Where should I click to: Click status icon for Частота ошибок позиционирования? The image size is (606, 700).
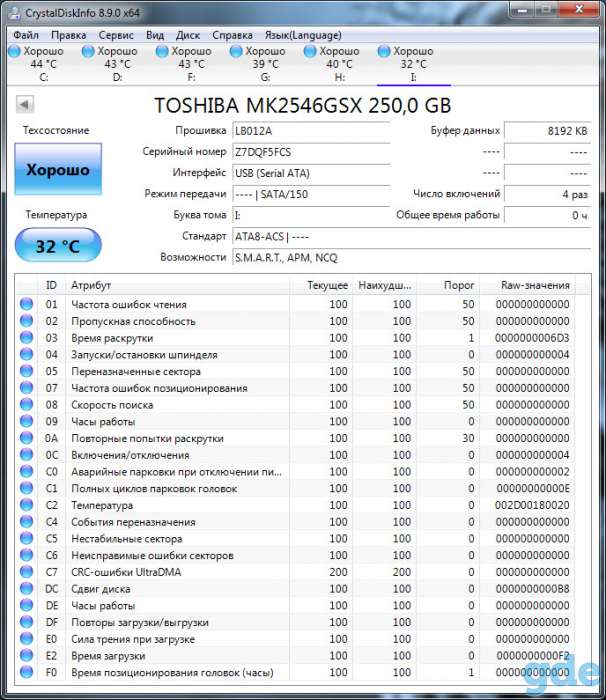(x=27, y=388)
